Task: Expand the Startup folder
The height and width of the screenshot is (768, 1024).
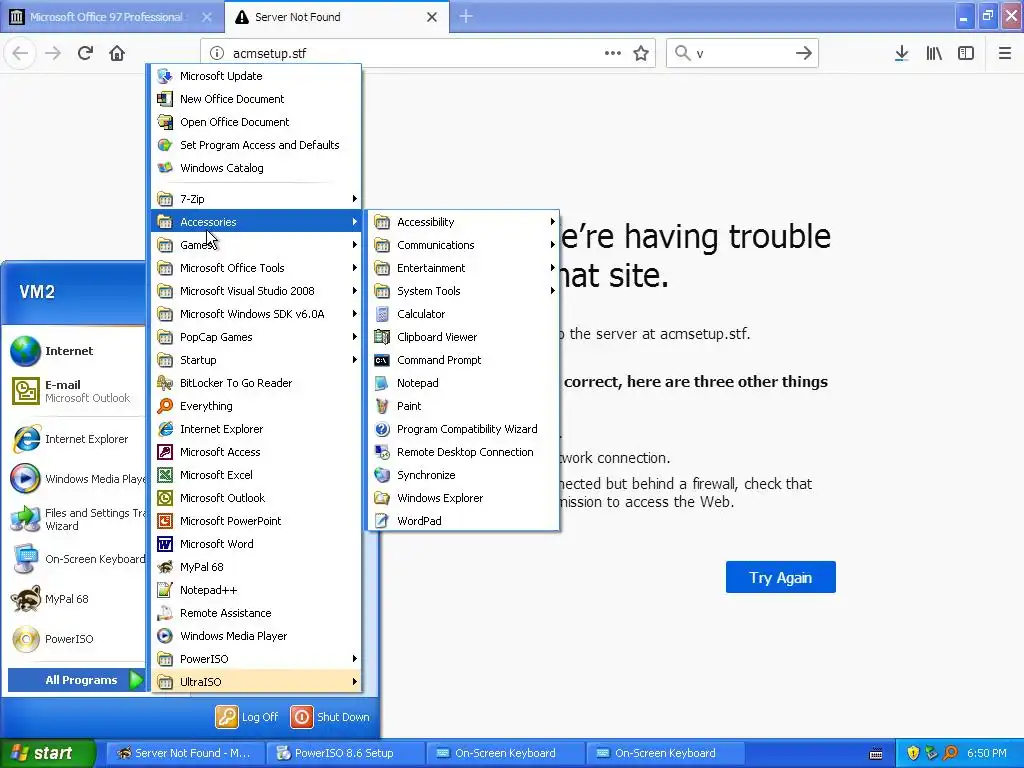Action: click(x=256, y=360)
